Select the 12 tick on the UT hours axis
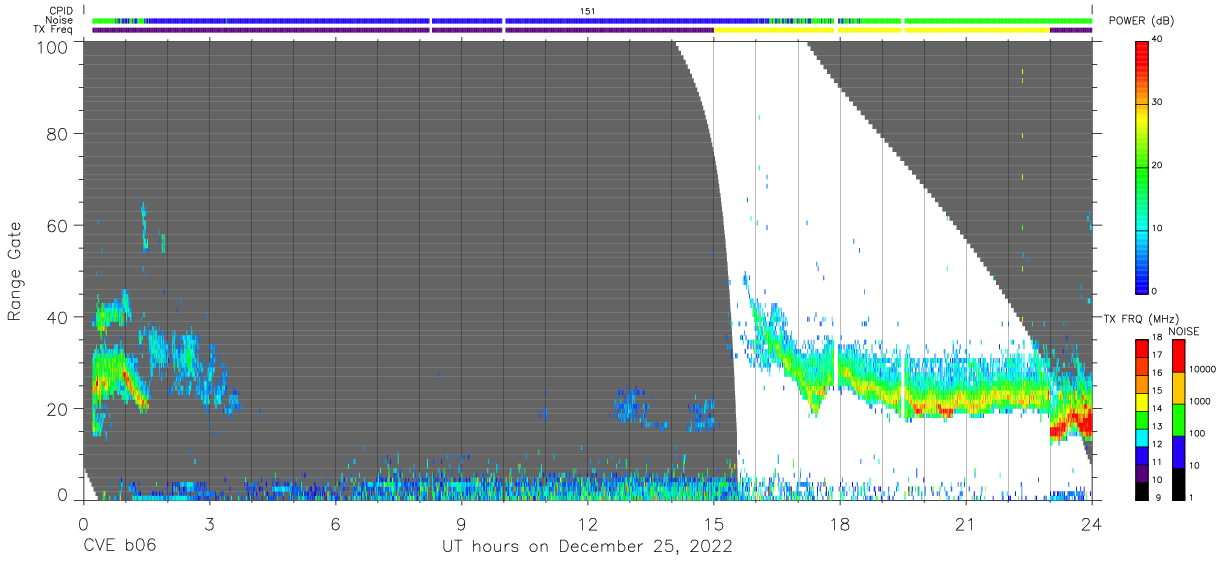Viewport: 1228px width, 567px height. [x=587, y=524]
